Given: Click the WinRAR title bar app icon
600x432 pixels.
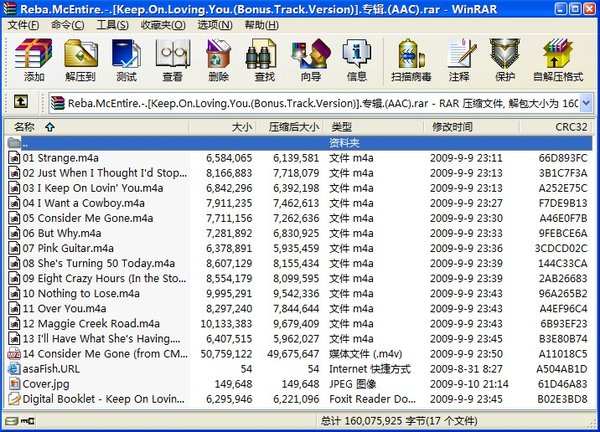Looking at the screenshot, I should pos(10,8).
